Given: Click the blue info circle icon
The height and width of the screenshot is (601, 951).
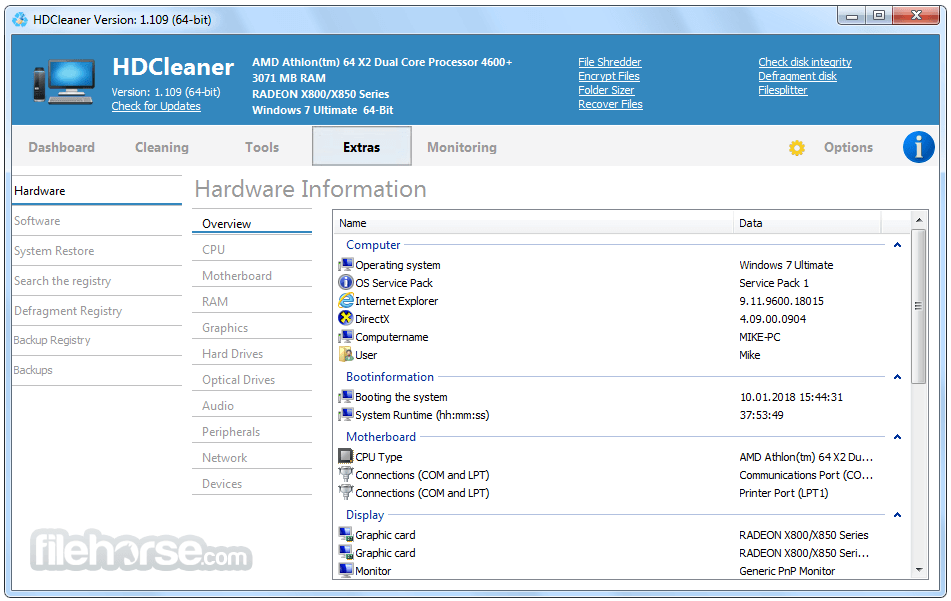Looking at the screenshot, I should [918, 147].
